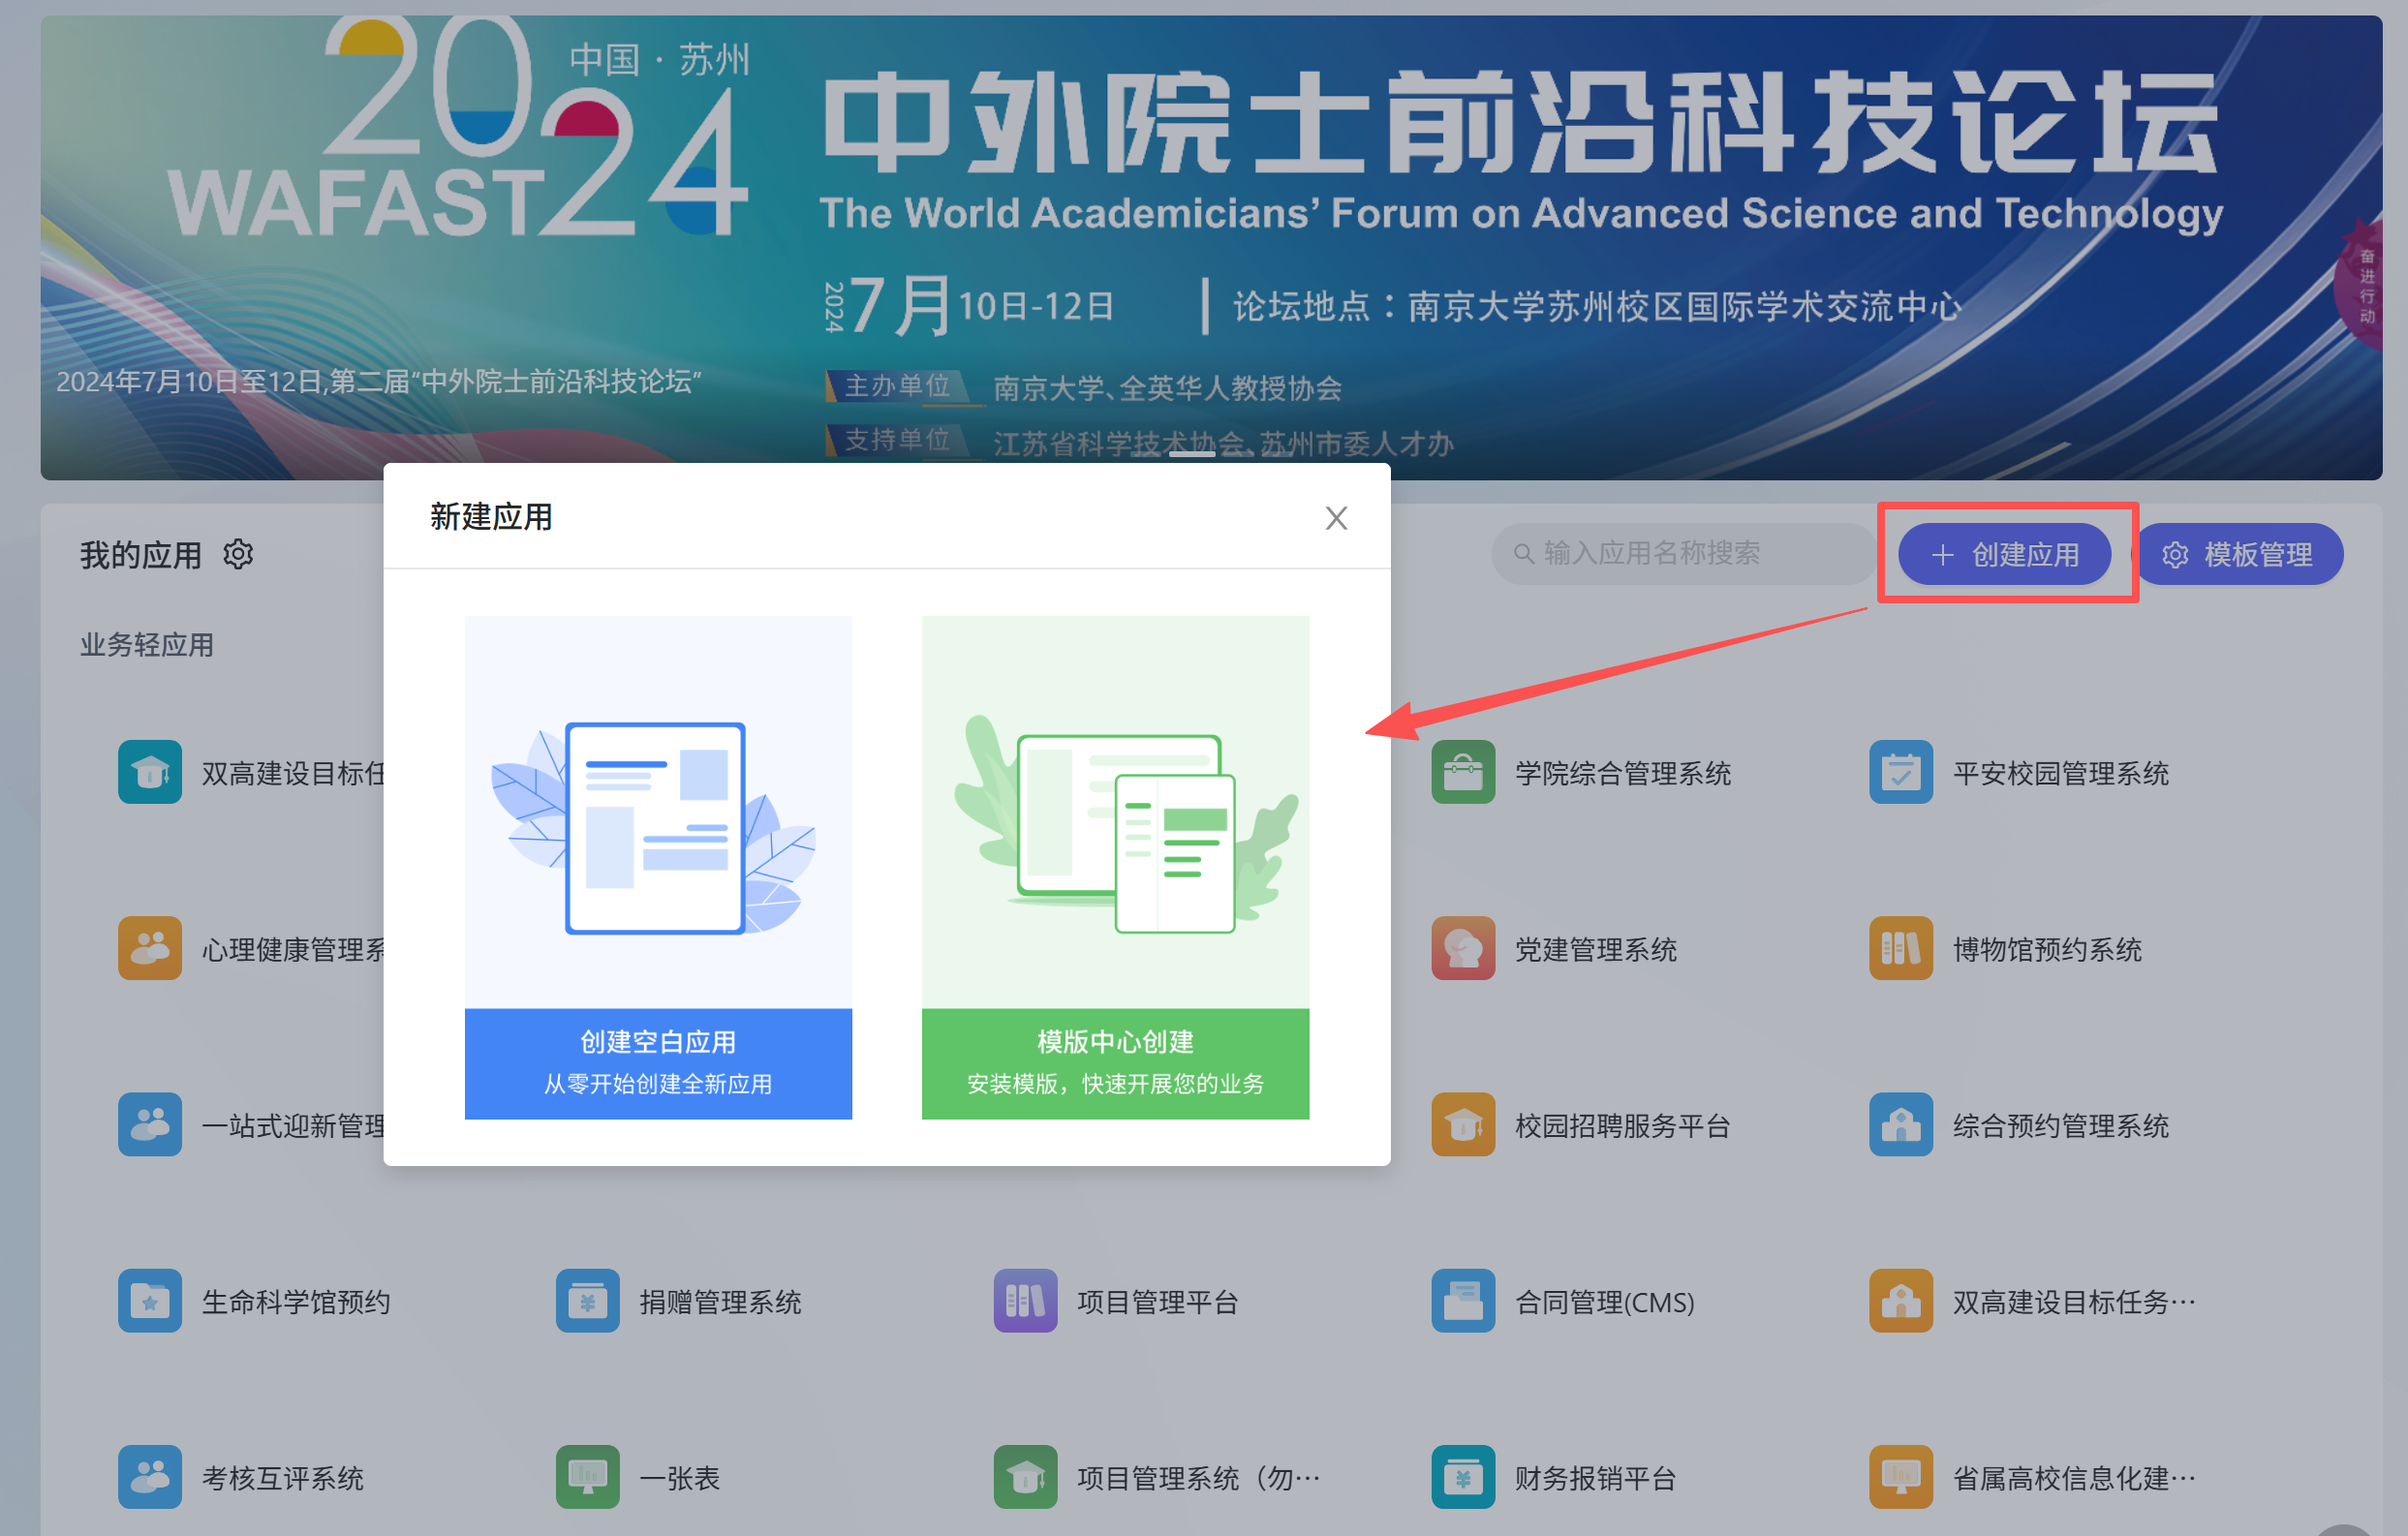Image resolution: width=2408 pixels, height=1536 pixels.
Task: Click 校园招聘服务平台 label
Action: tap(1623, 1126)
